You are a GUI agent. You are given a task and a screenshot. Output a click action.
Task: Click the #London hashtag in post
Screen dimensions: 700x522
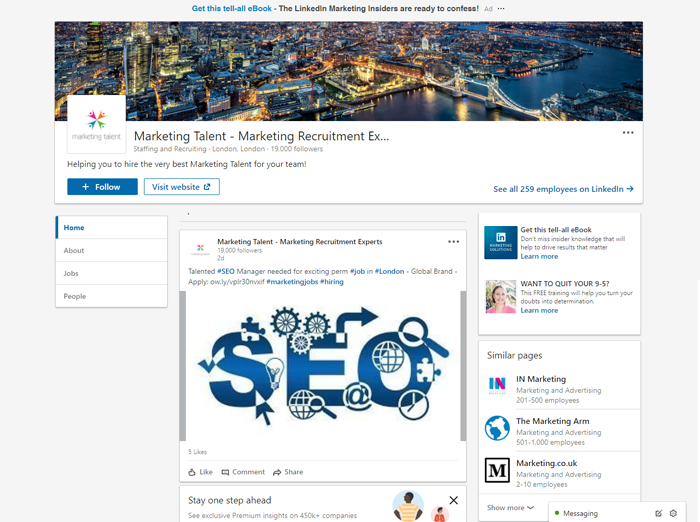[x=389, y=271]
